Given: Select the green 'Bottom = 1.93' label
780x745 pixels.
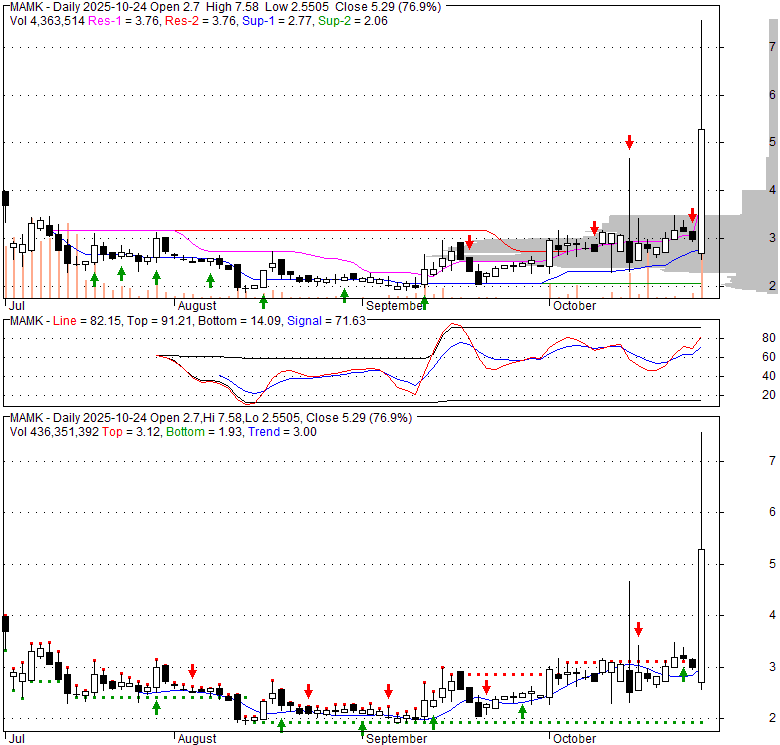Looking at the screenshot, I should coord(204,432).
